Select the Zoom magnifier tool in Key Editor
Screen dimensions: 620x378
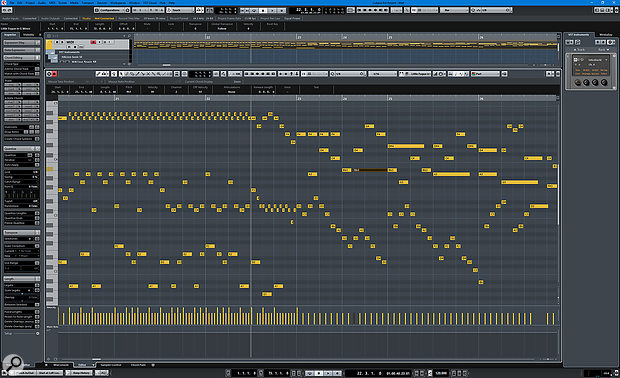(x=159, y=74)
